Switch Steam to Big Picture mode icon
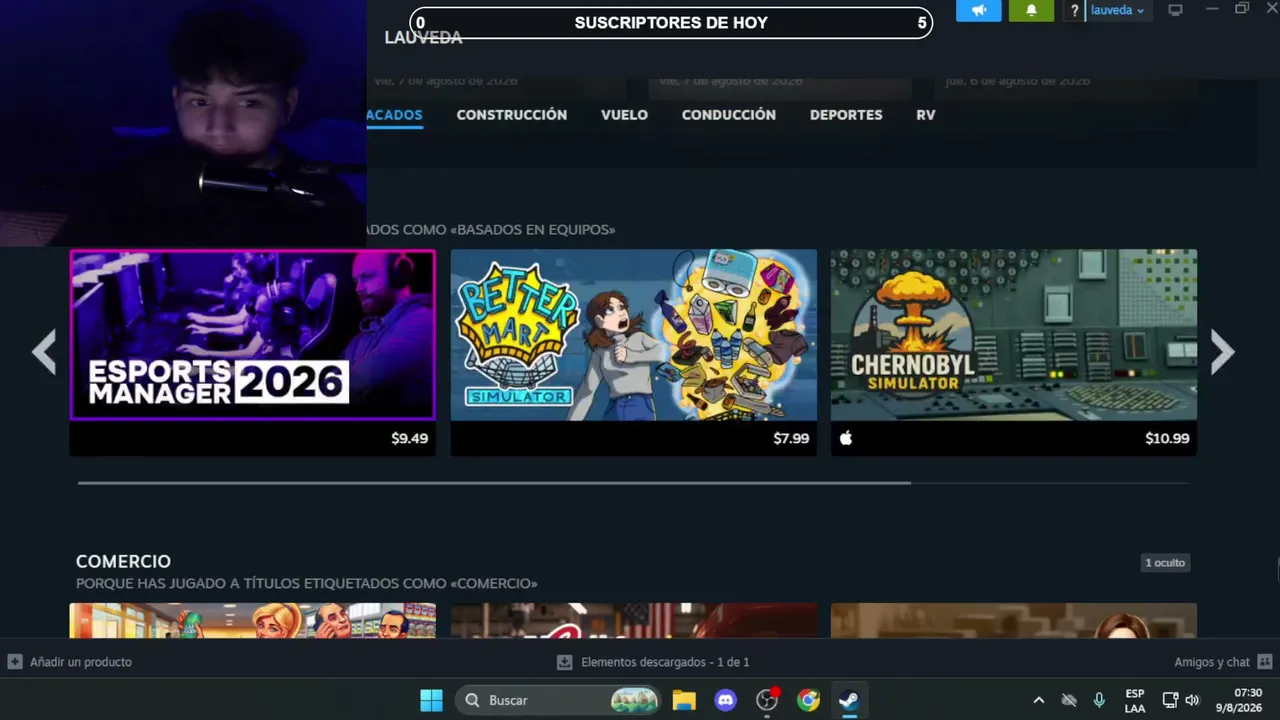 click(x=1176, y=10)
